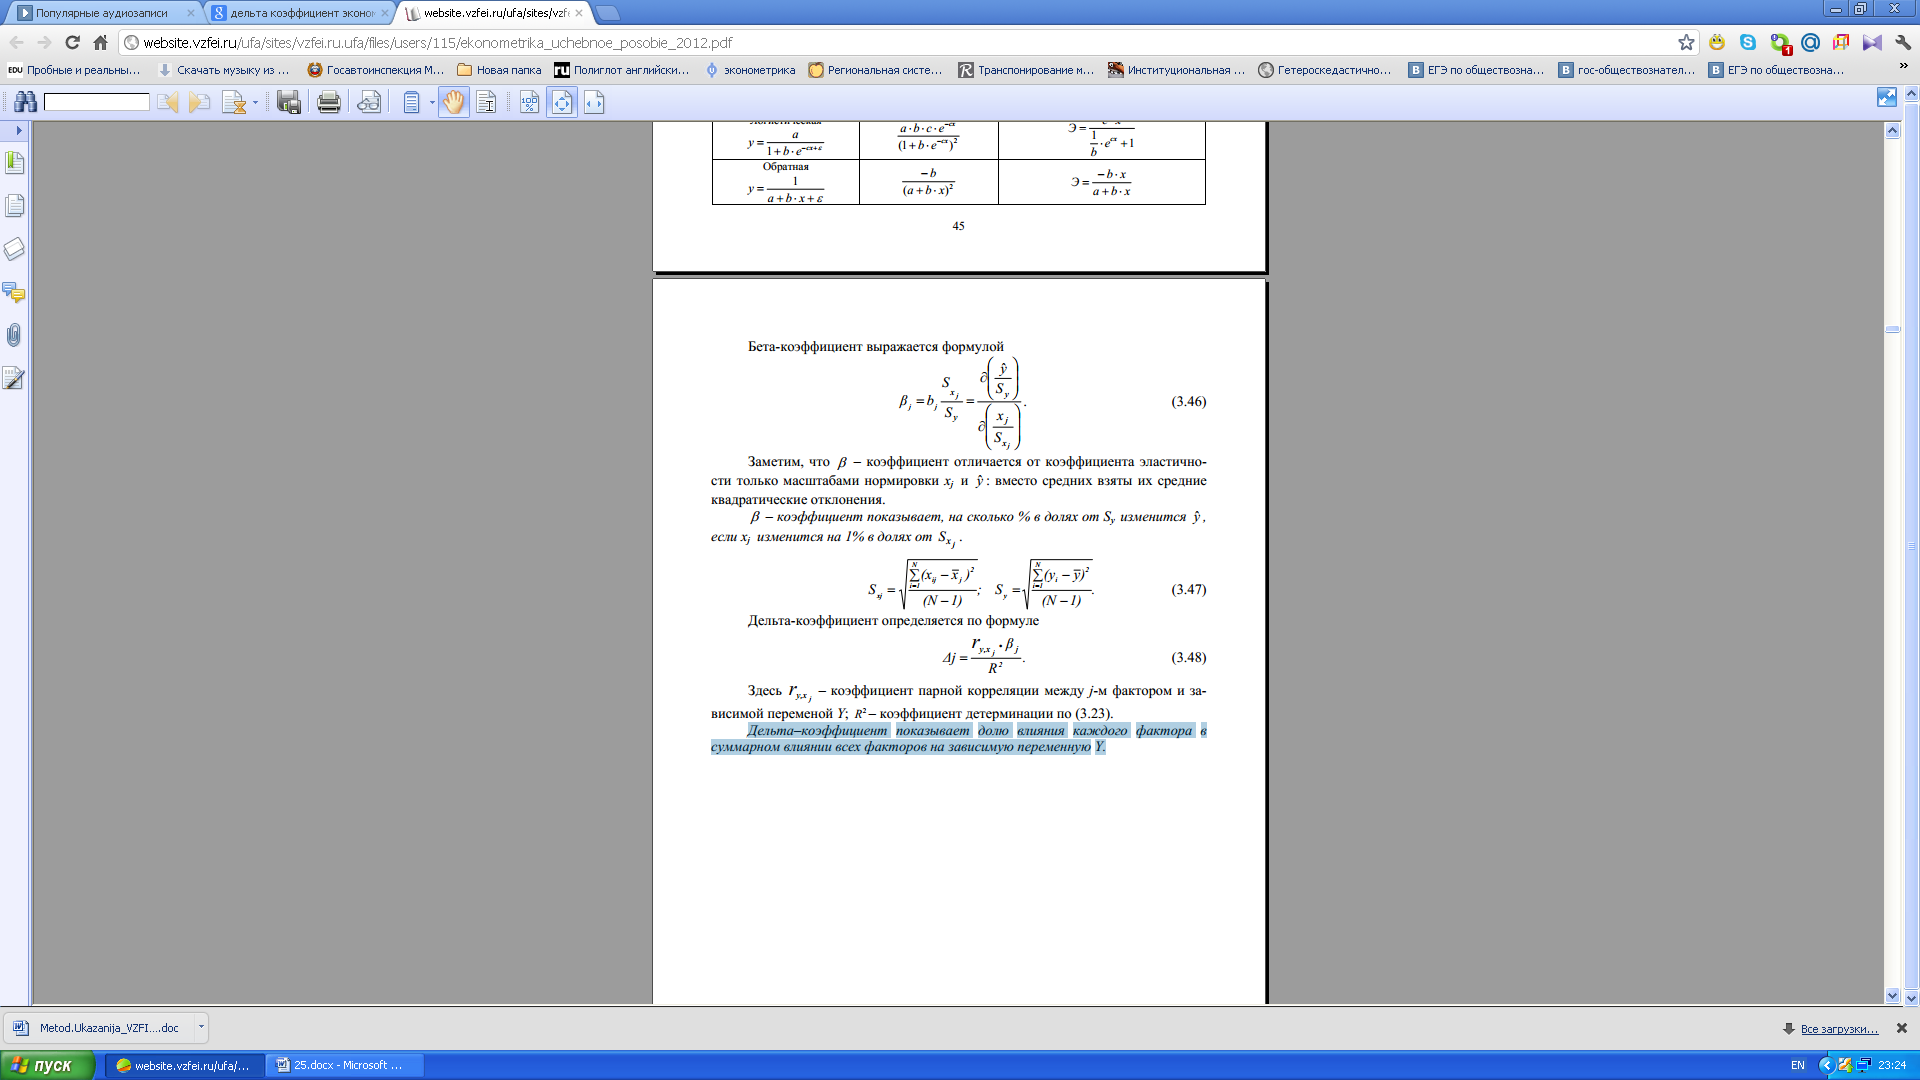Show more bookmarks chevron

coord(1903,66)
